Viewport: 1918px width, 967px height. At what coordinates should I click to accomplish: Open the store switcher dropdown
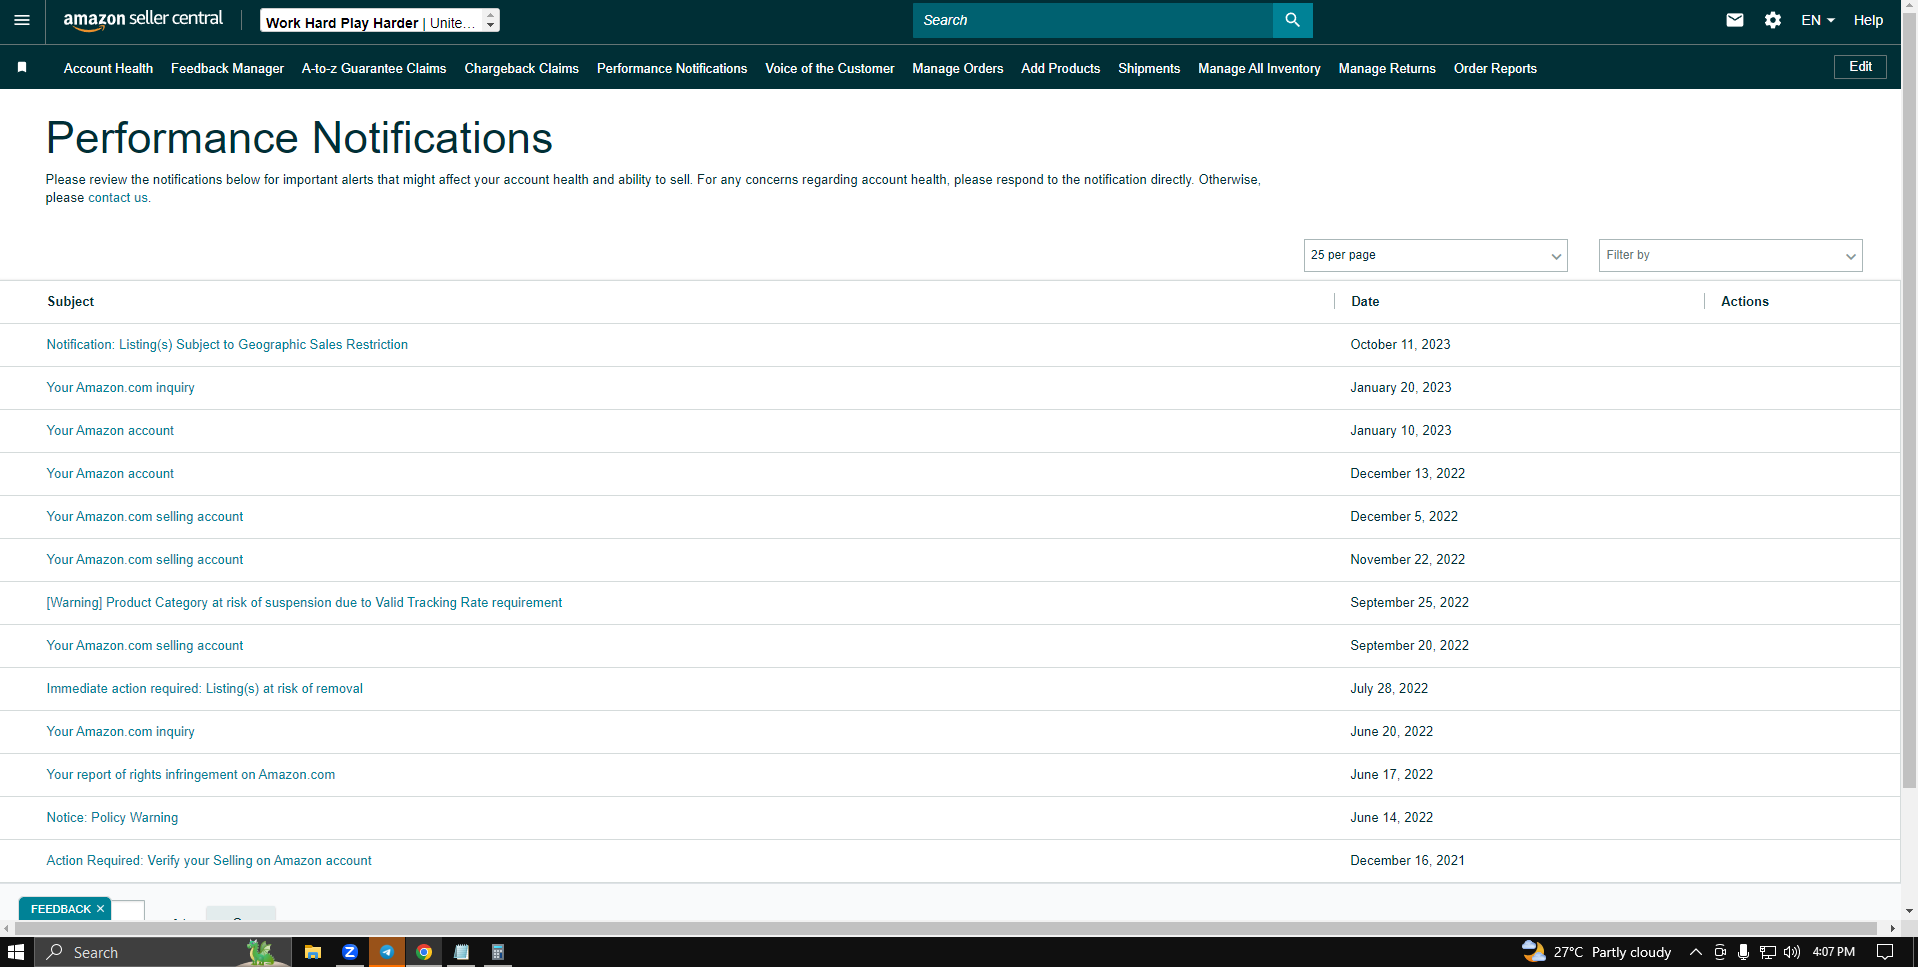(380, 21)
